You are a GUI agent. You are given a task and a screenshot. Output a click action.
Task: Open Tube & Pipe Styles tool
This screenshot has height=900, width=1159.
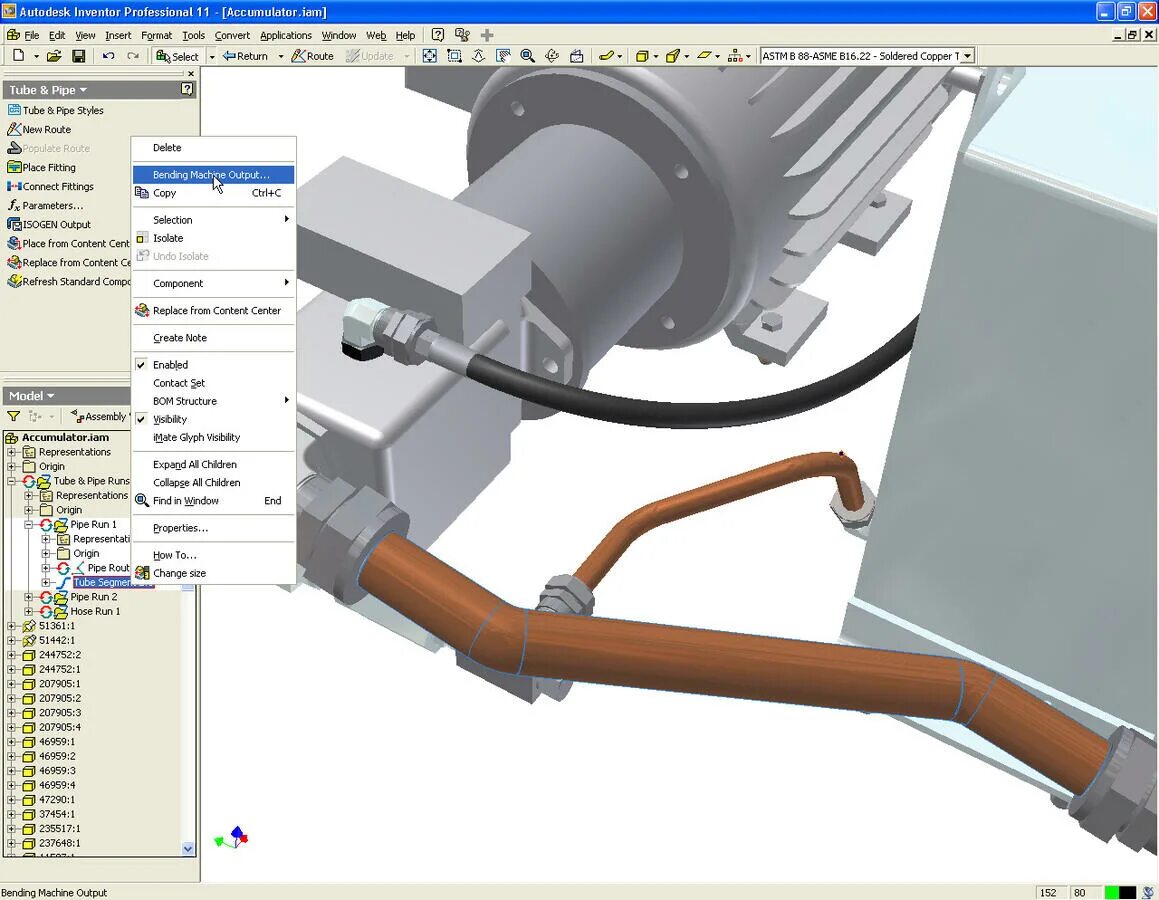(55, 110)
